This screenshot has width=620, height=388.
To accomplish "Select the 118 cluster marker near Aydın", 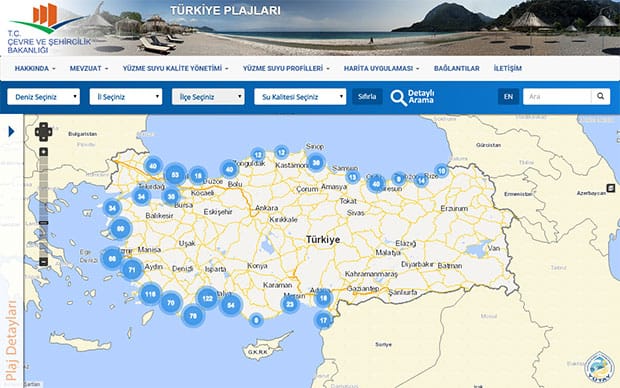I will tap(150, 294).
